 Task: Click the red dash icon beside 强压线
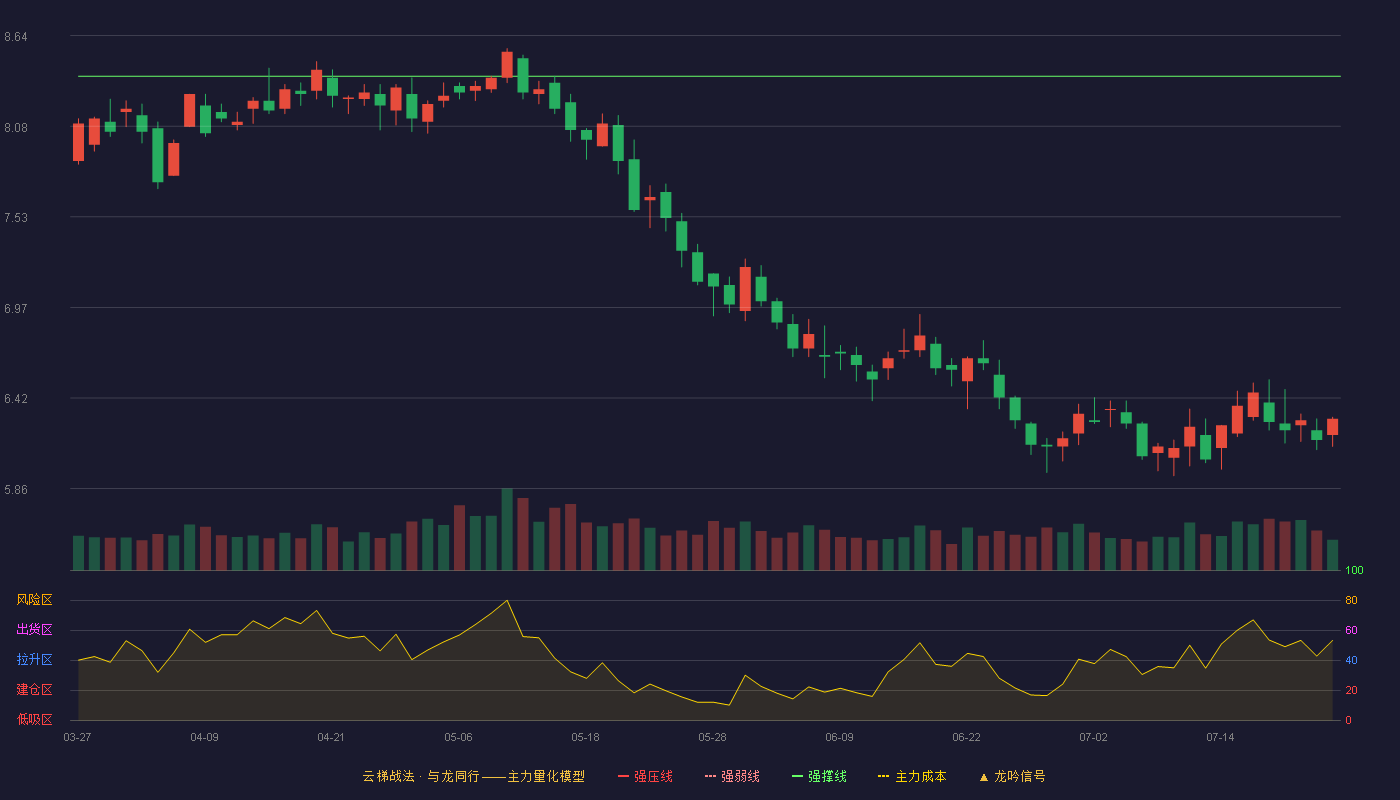(623, 776)
